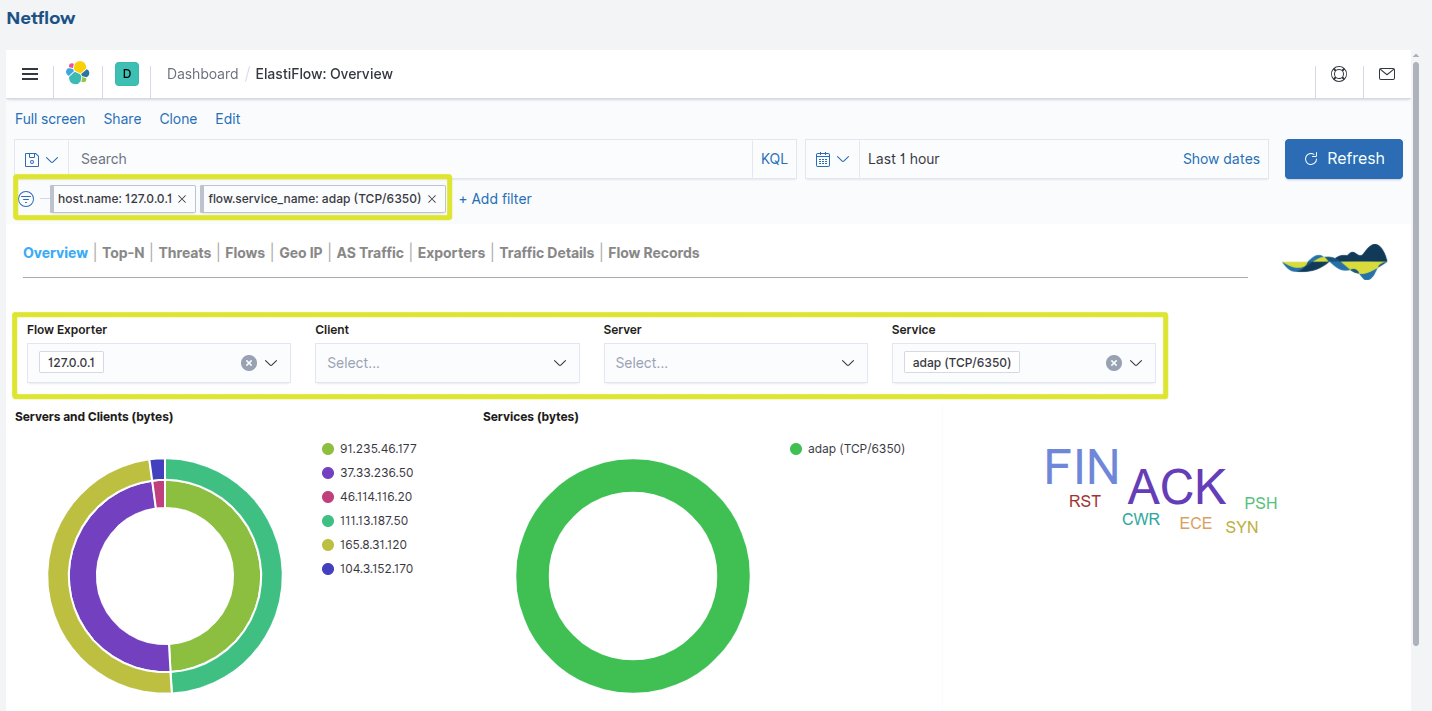Viewport: 1432px width, 711px height.
Task: Click the CWR tag in the cloud
Action: (1141, 520)
